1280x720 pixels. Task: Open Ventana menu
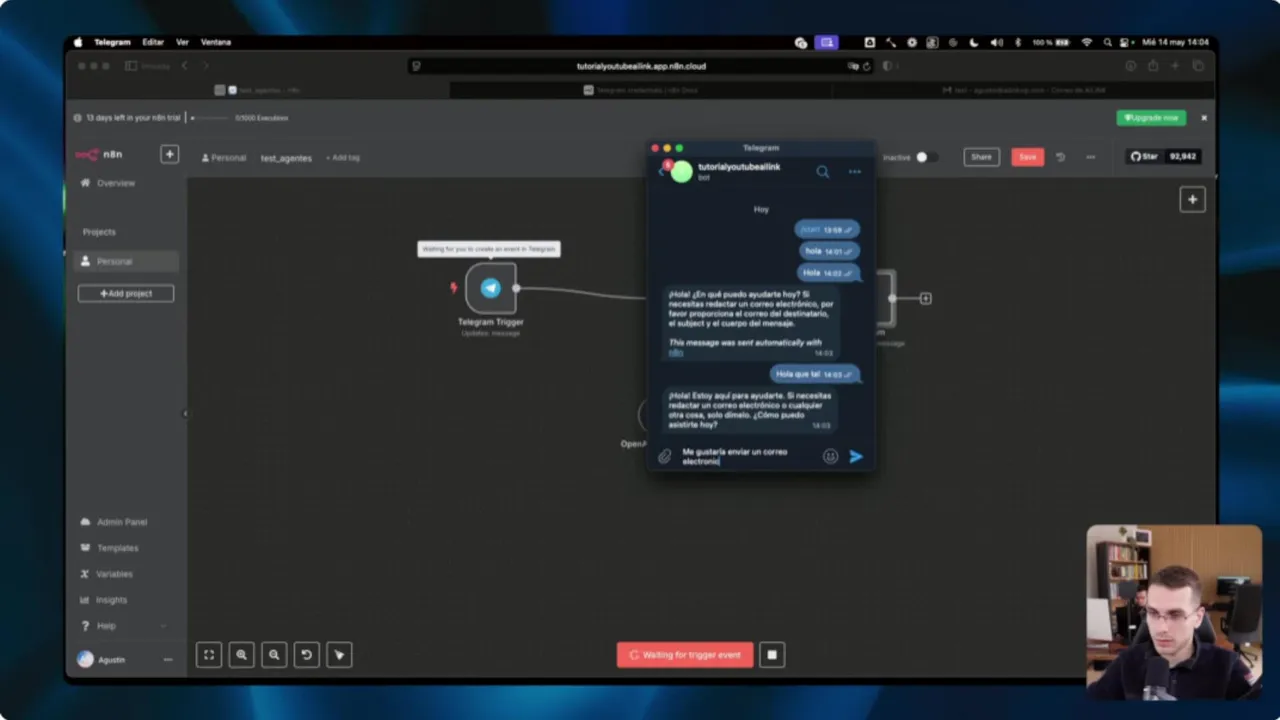pyautogui.click(x=216, y=42)
